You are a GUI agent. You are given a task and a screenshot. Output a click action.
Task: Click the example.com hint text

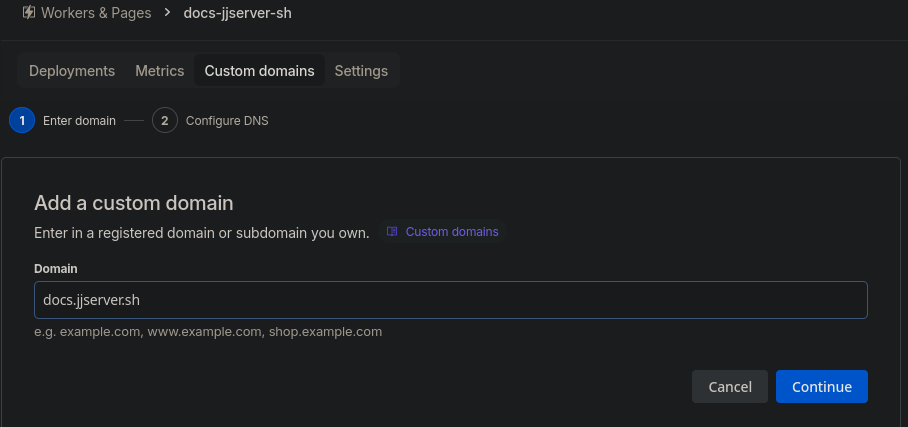(208, 332)
